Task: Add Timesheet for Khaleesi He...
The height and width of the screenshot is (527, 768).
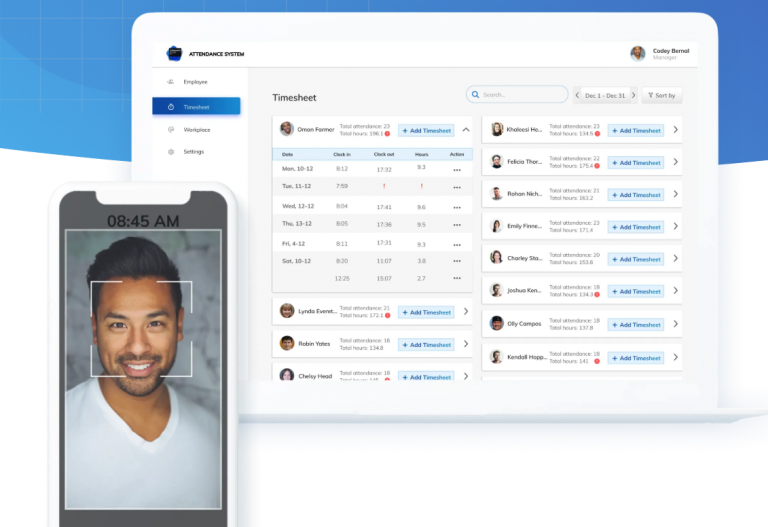Action: [636, 130]
